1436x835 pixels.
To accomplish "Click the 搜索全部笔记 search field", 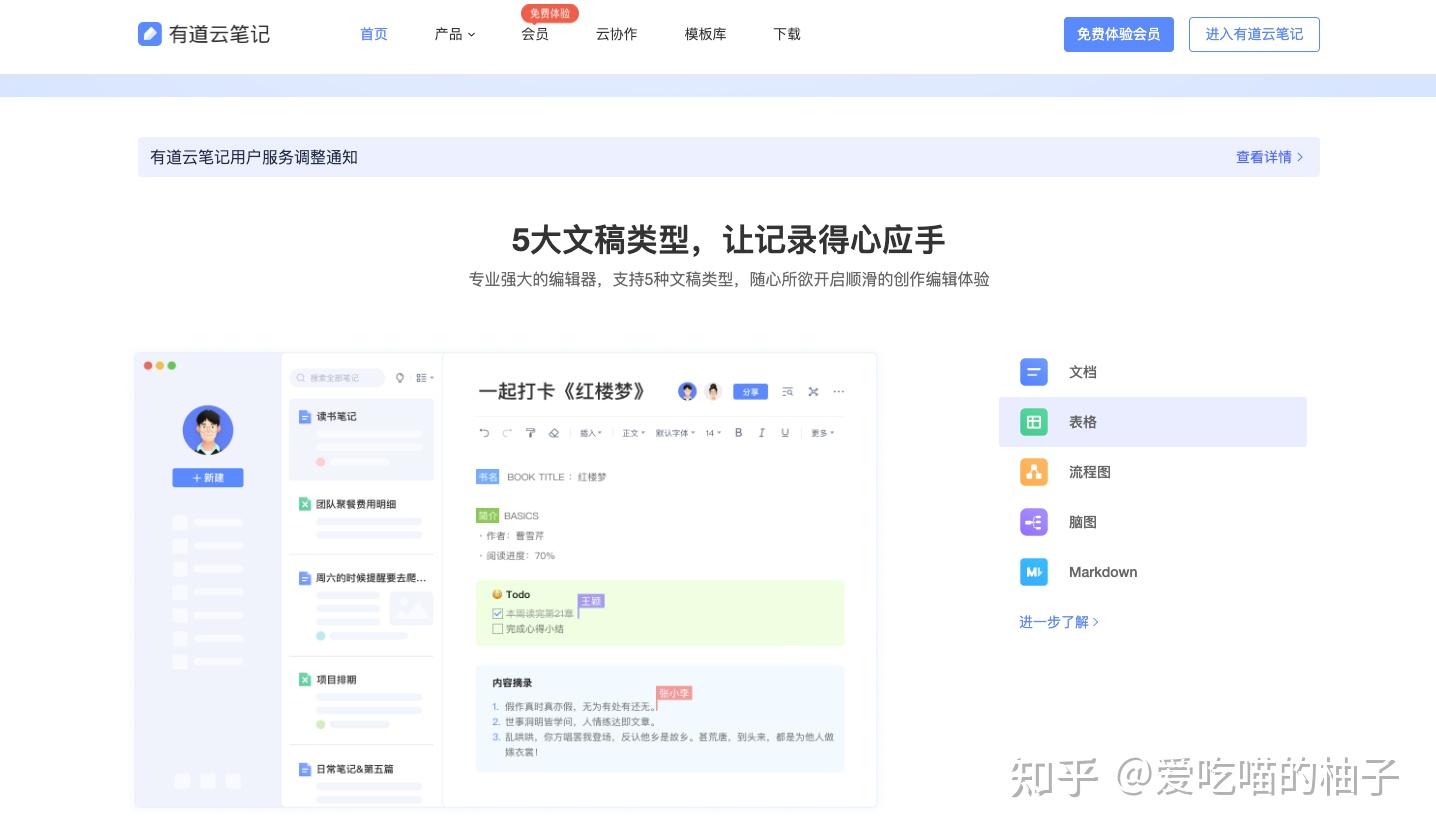I will (337, 378).
